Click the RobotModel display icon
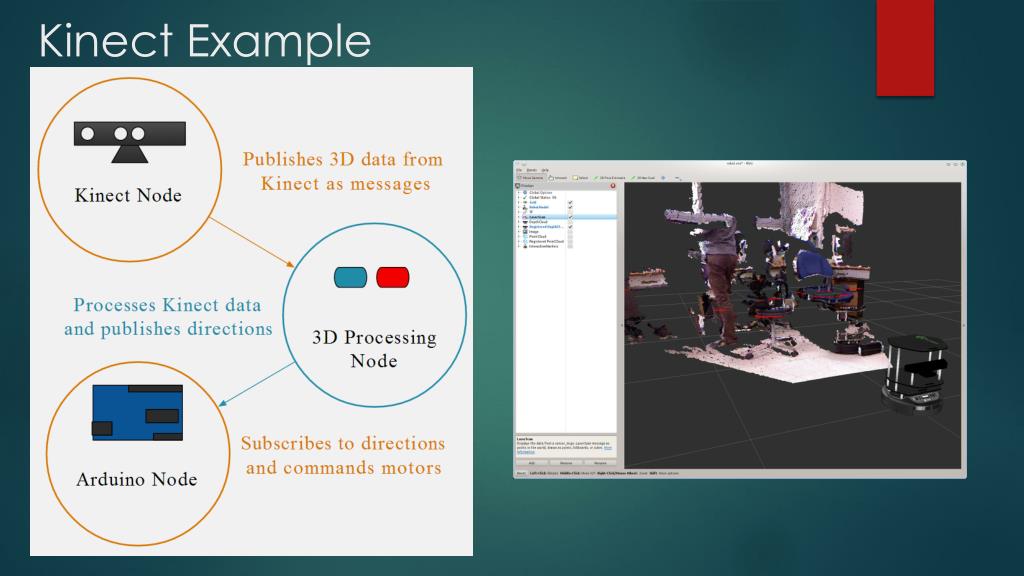 [x=525, y=207]
